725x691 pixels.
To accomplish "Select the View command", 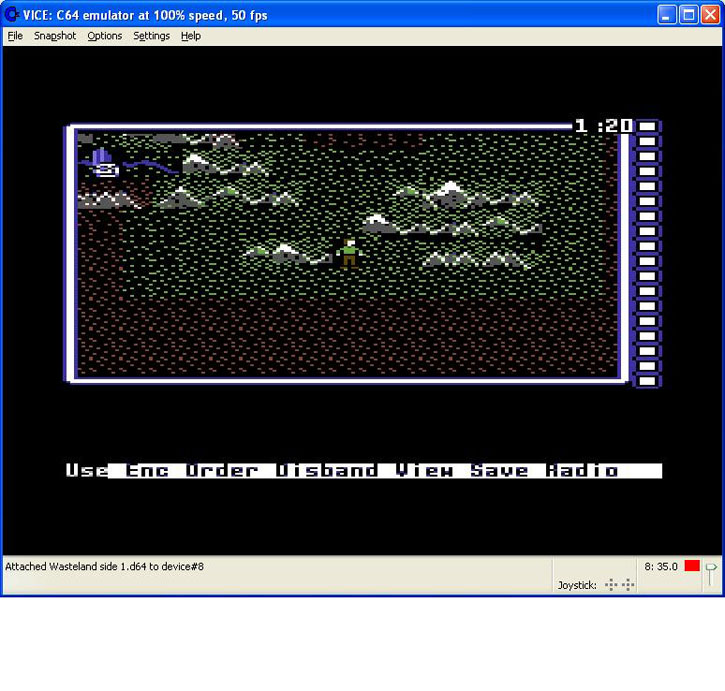I will [424, 471].
